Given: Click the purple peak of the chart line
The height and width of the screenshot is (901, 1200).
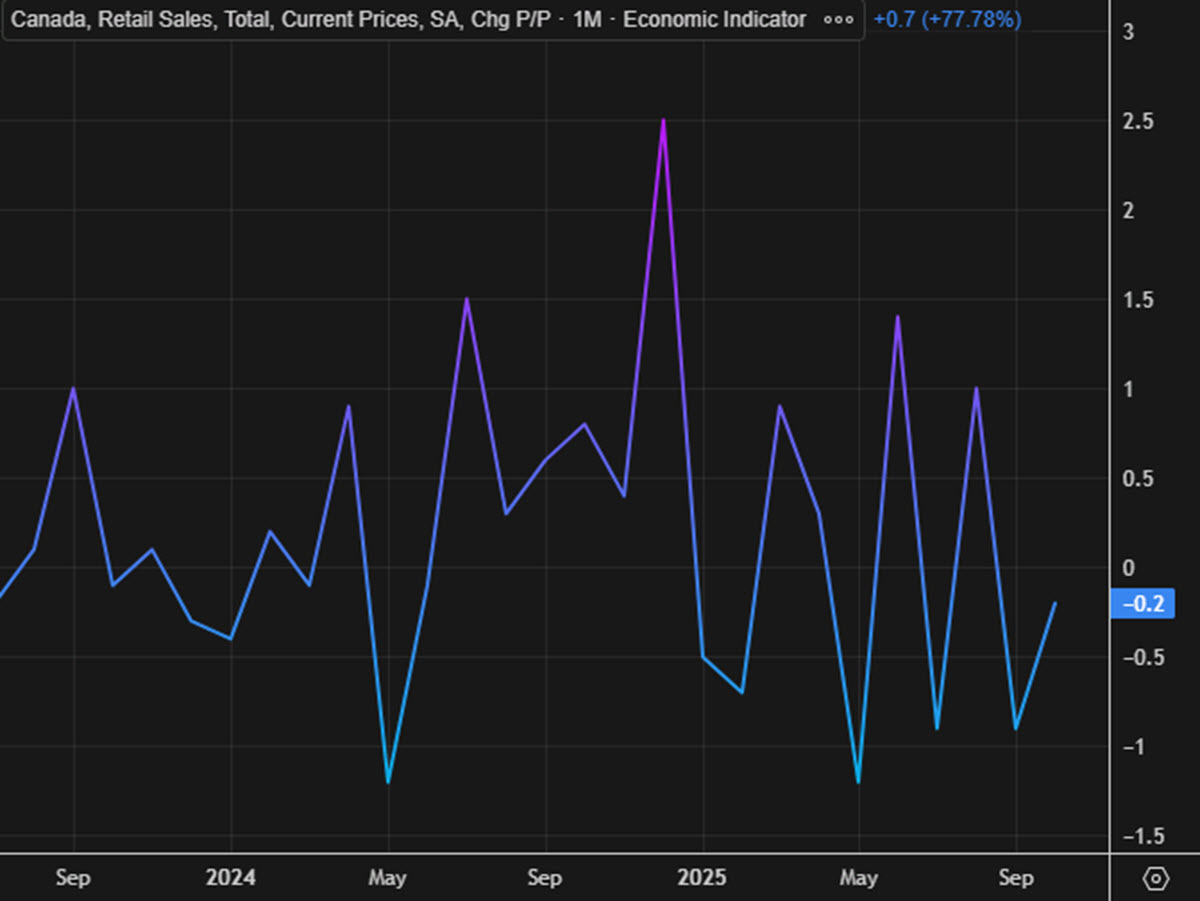Looking at the screenshot, I should point(663,120).
